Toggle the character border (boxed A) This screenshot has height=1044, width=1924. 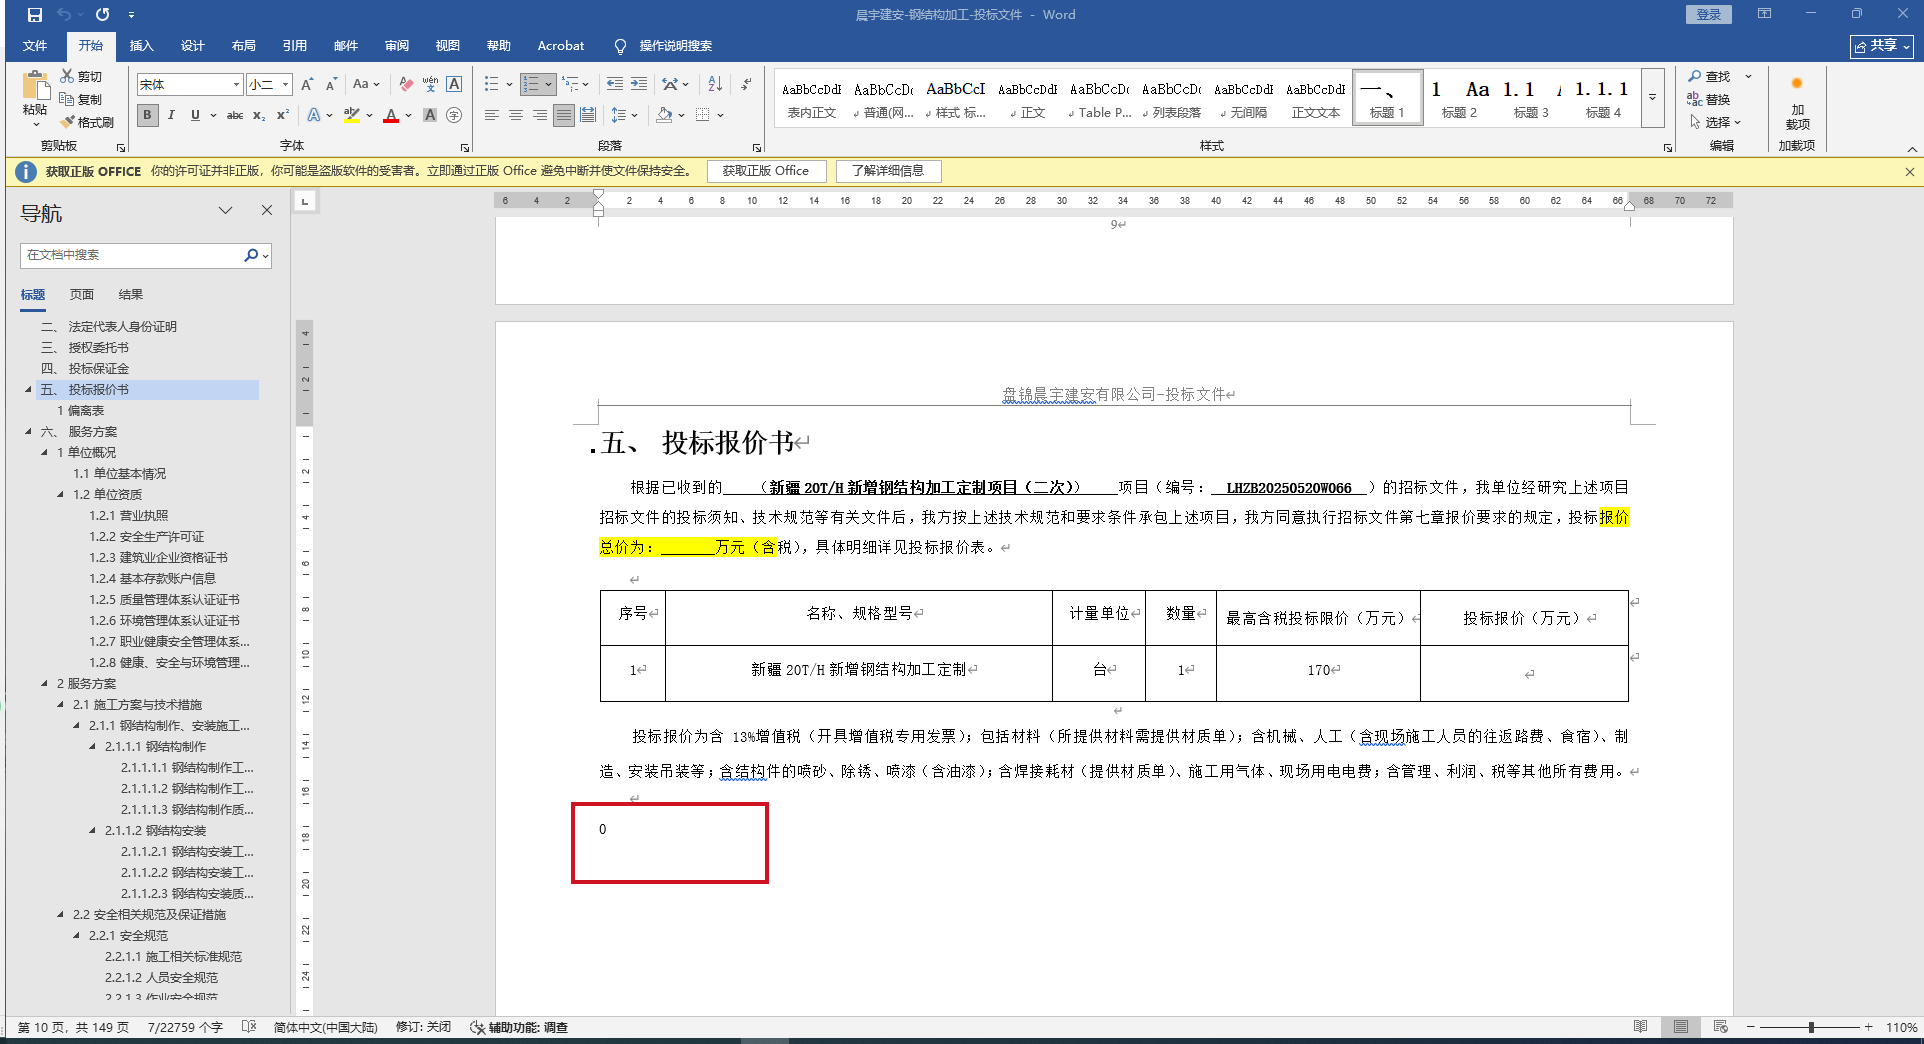(x=454, y=85)
